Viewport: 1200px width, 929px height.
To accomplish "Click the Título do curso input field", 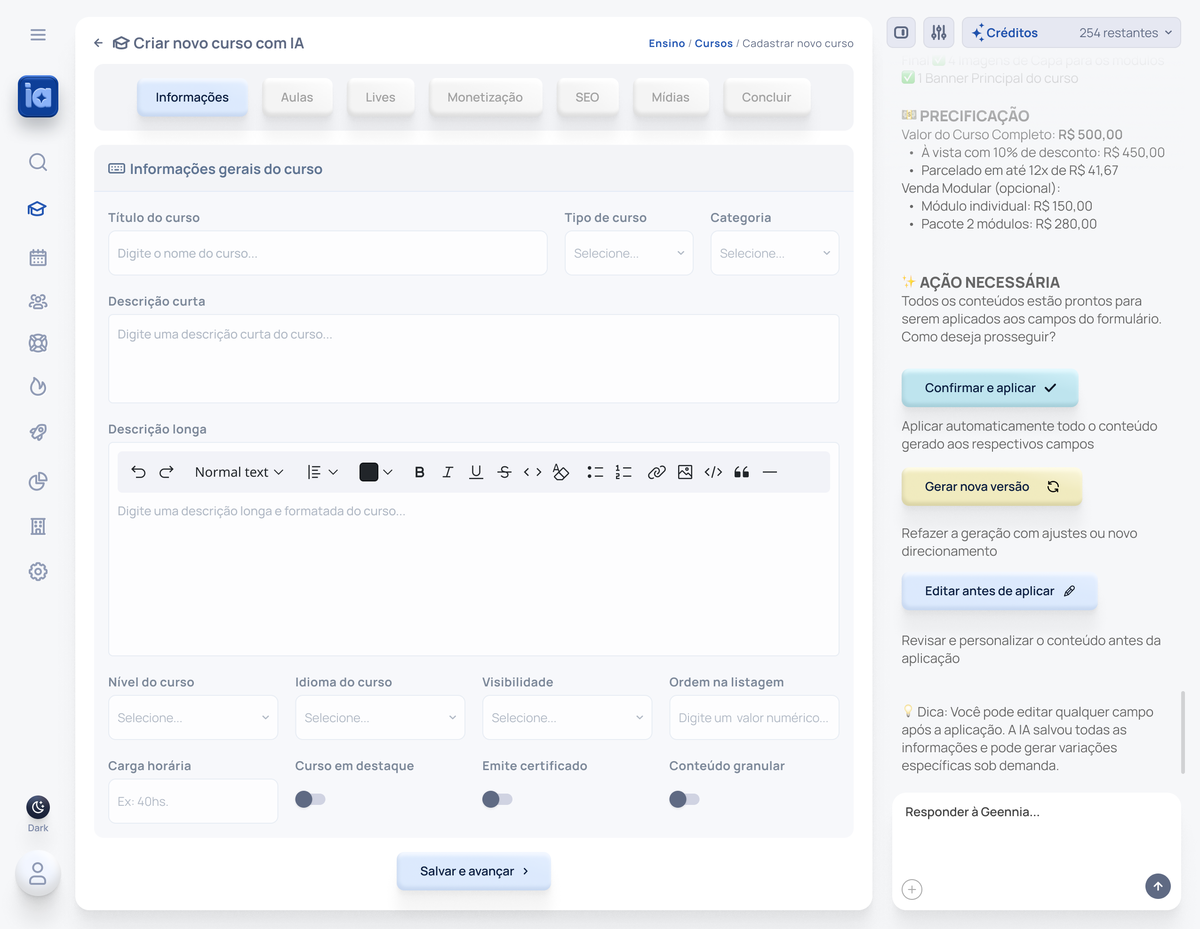I will point(327,253).
